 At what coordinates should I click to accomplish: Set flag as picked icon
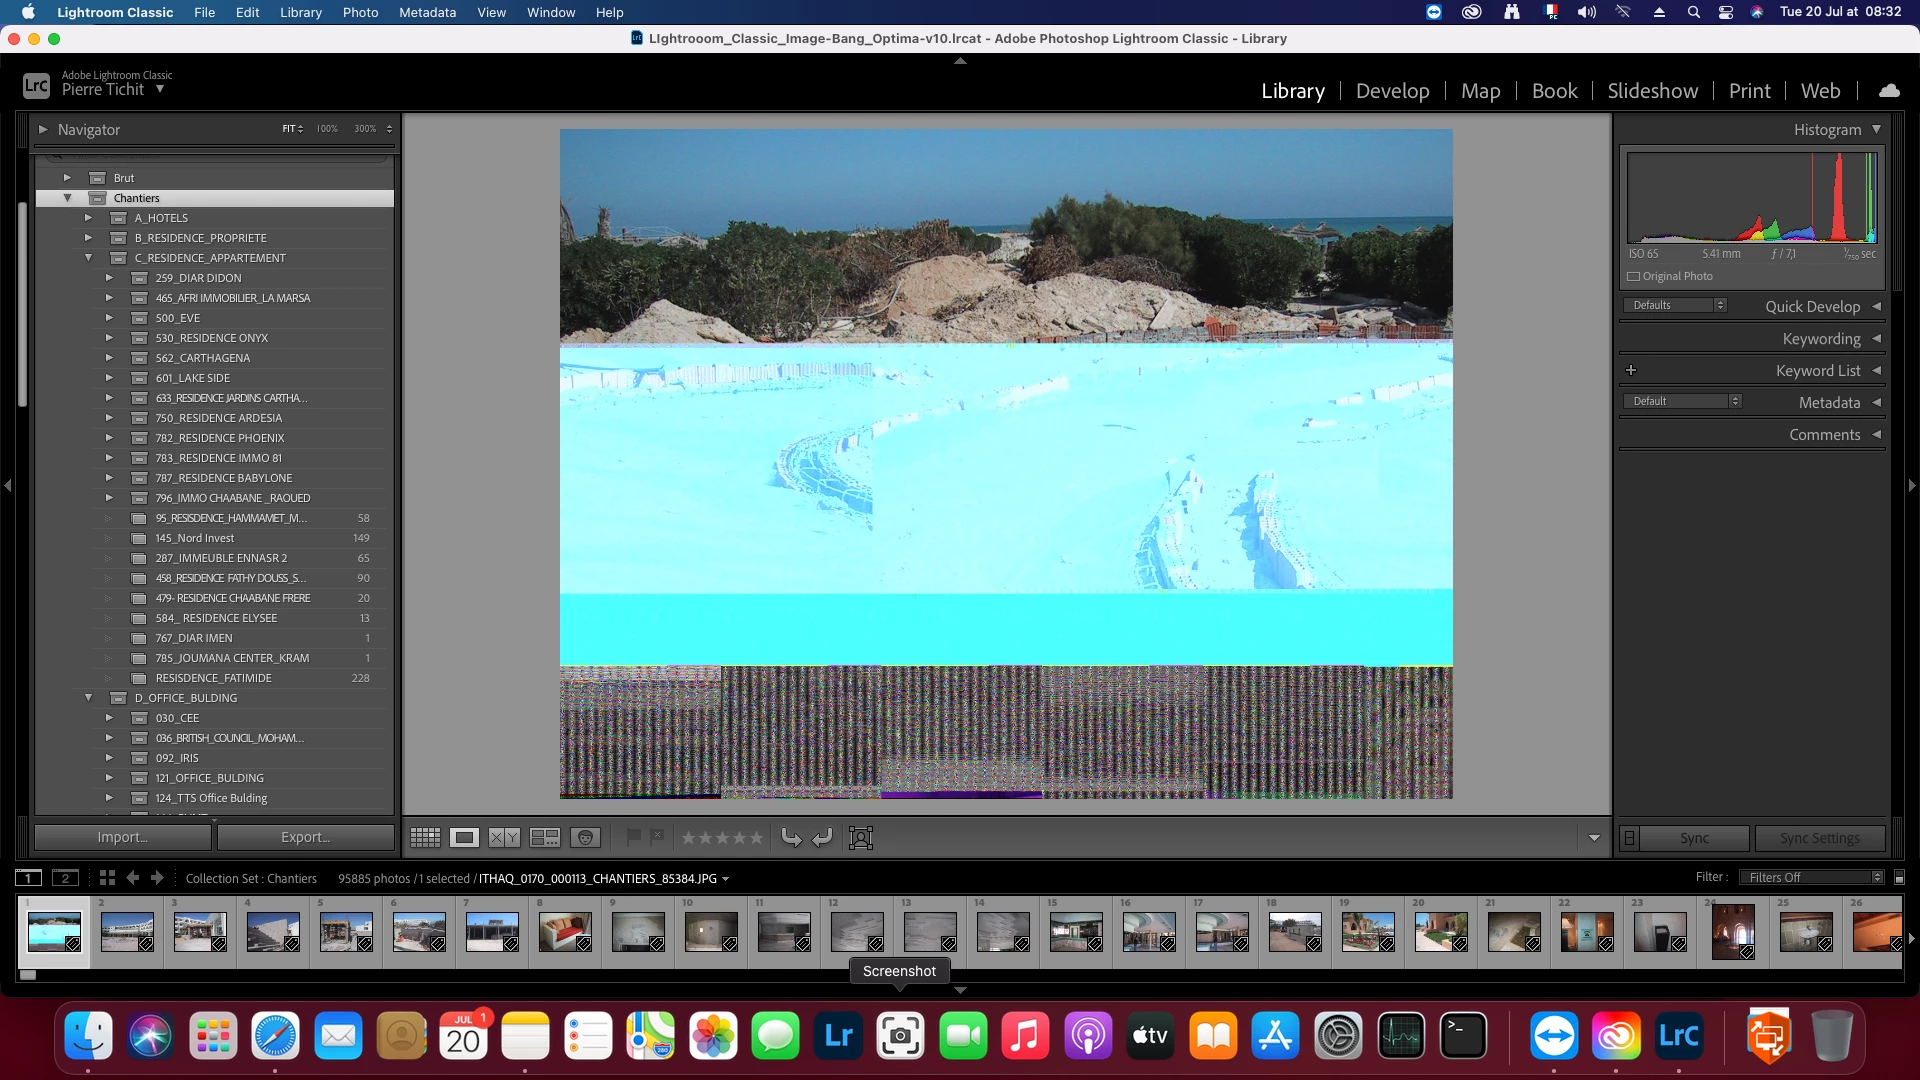click(x=634, y=837)
